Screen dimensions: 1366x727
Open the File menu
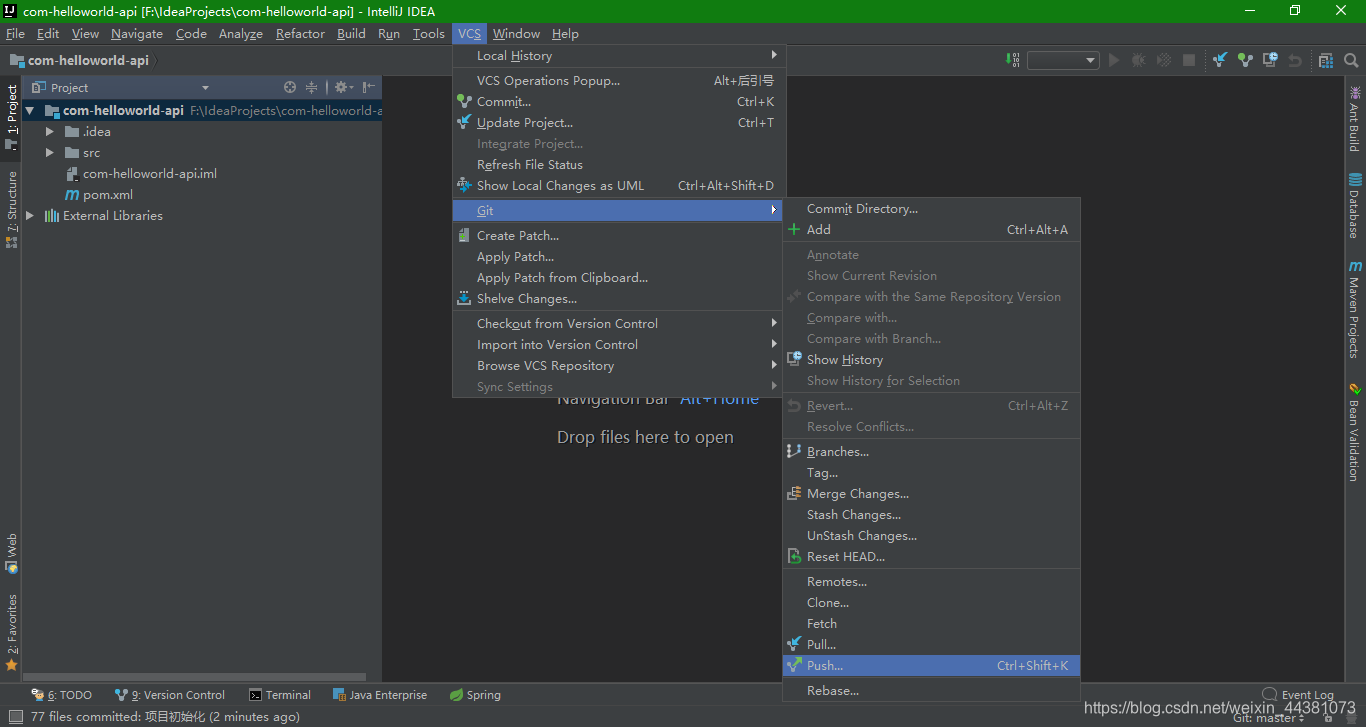15,34
